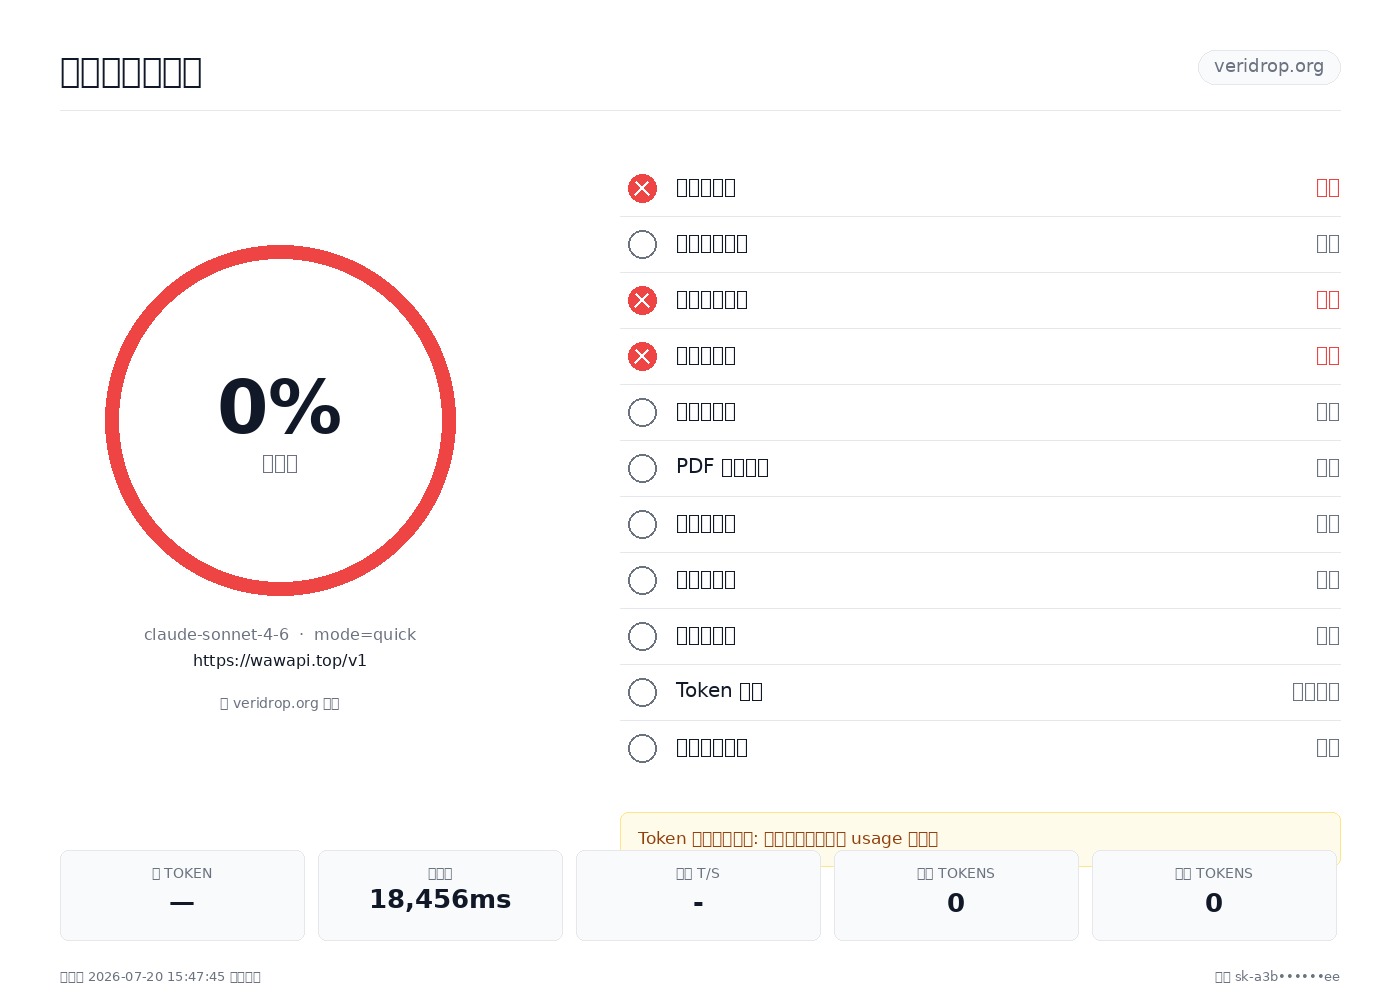
Task: Click the yellow Token usage warning banner
Action: point(980,839)
